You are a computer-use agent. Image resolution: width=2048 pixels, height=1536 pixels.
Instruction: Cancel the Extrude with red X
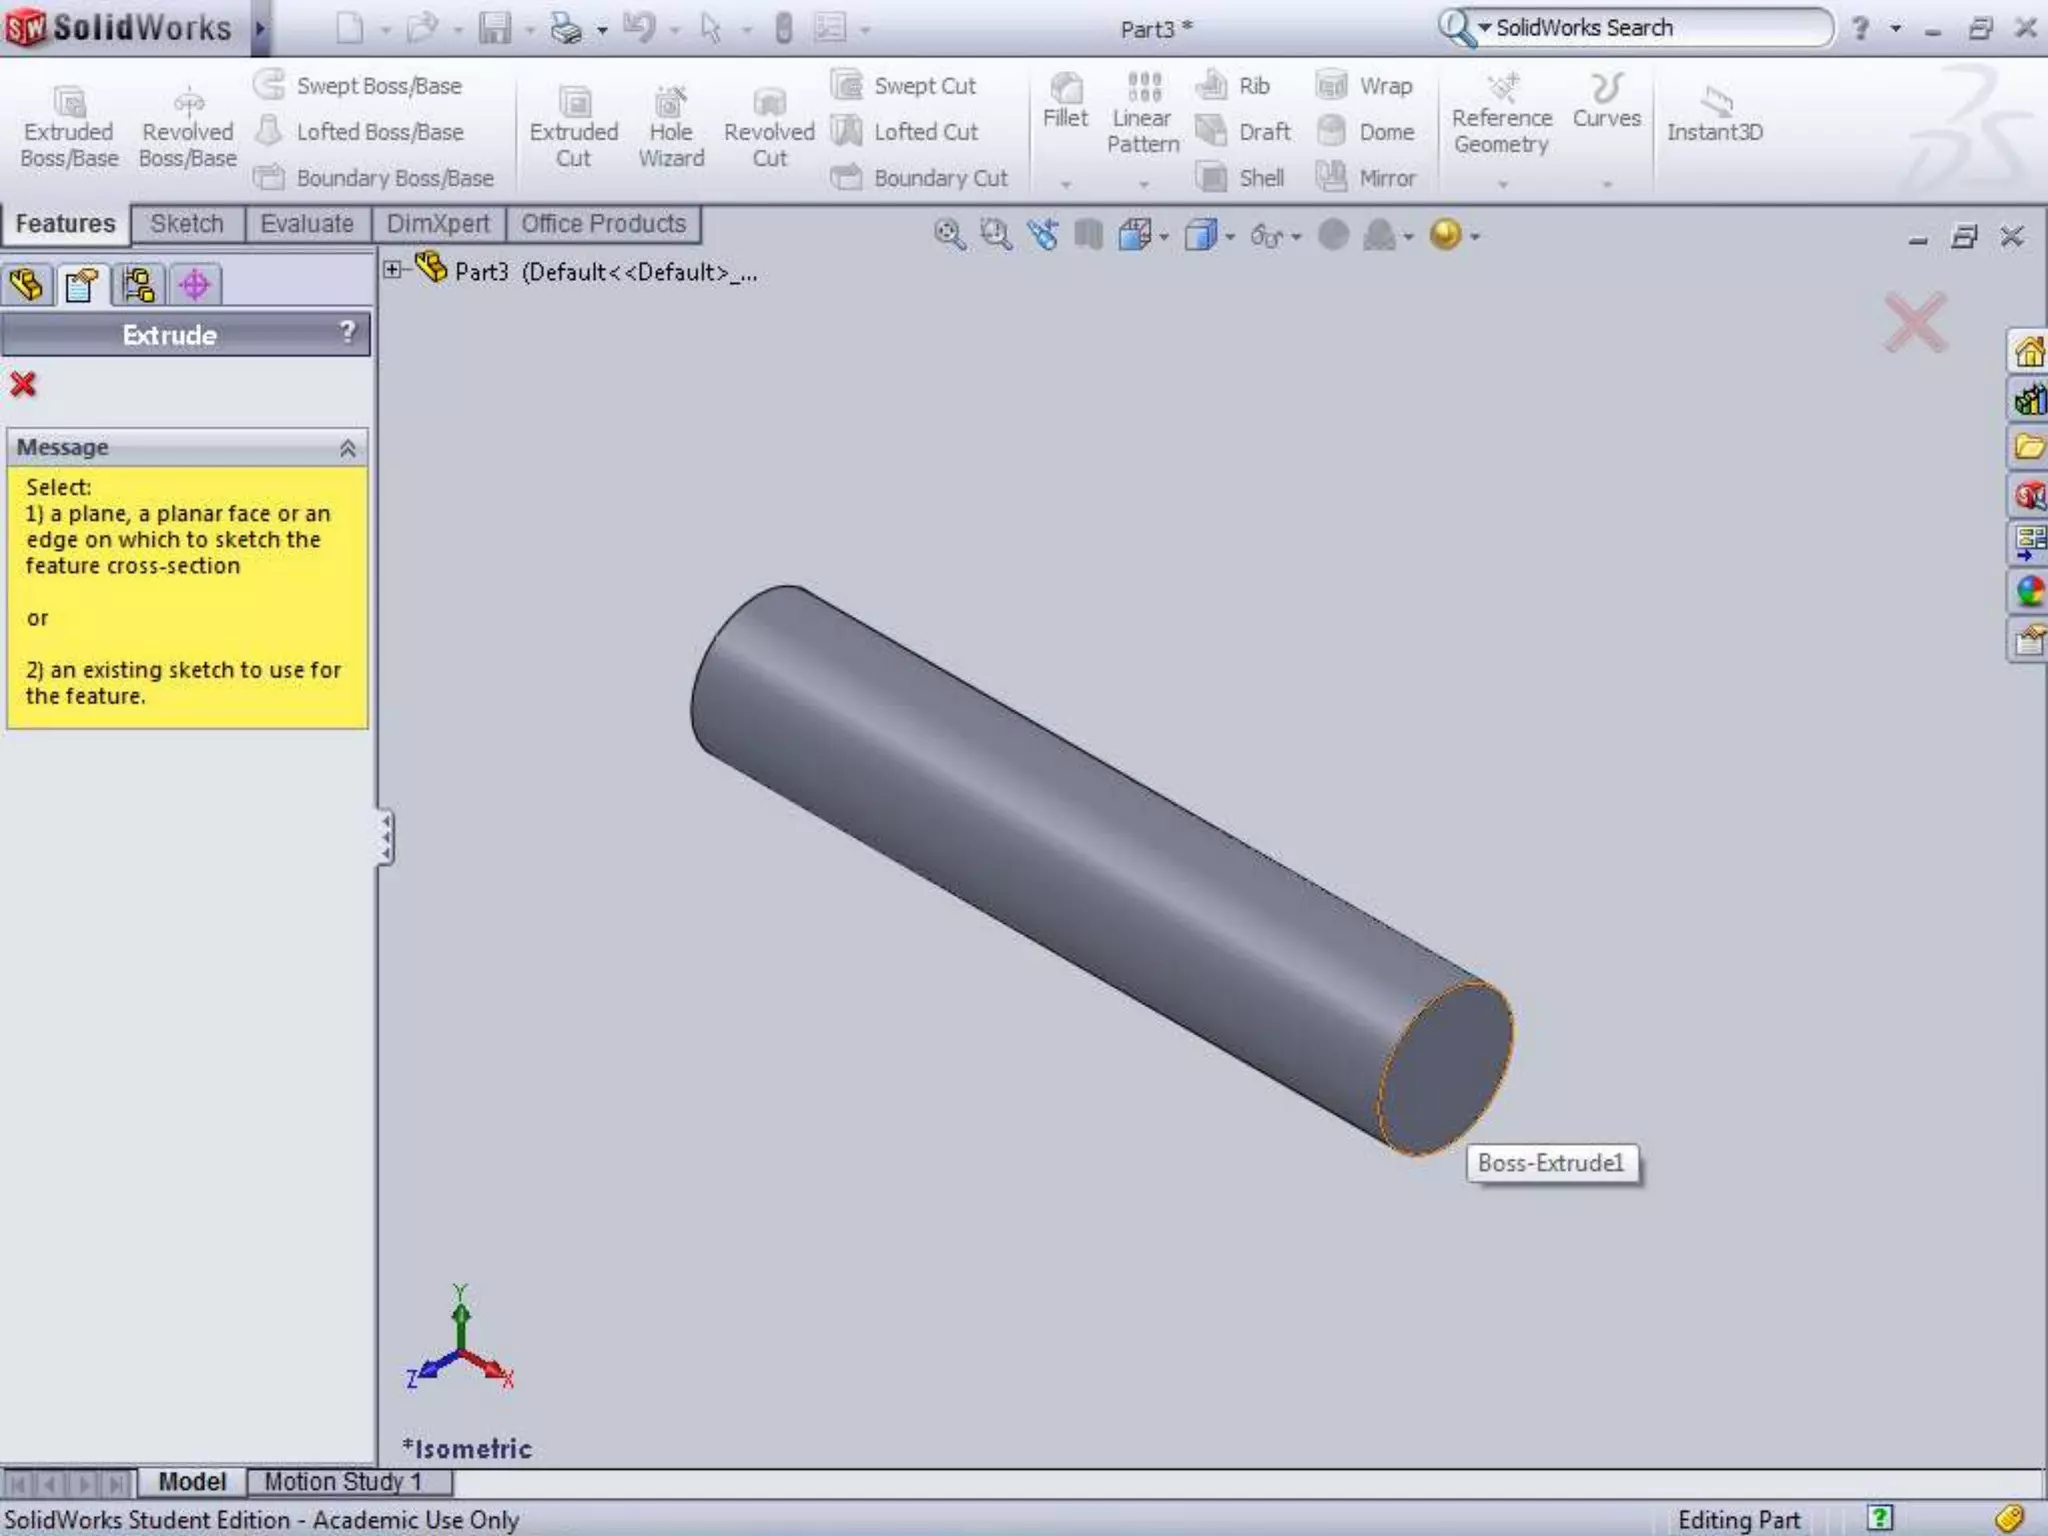pyautogui.click(x=23, y=385)
